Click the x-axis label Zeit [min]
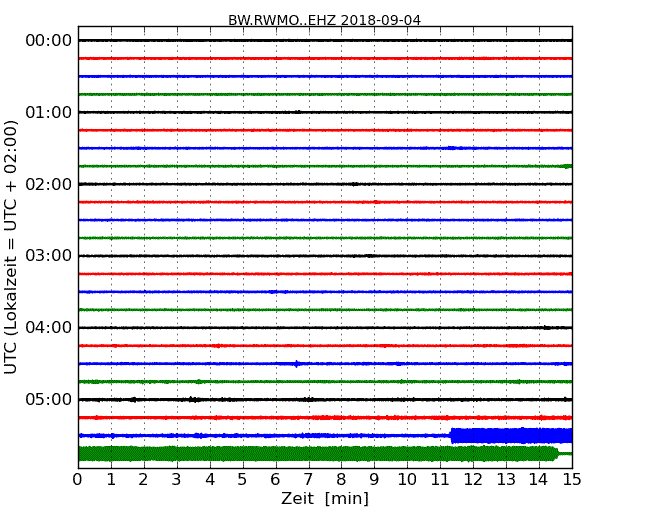Image resolution: width=650 pixels, height=520 pixels. point(325,498)
